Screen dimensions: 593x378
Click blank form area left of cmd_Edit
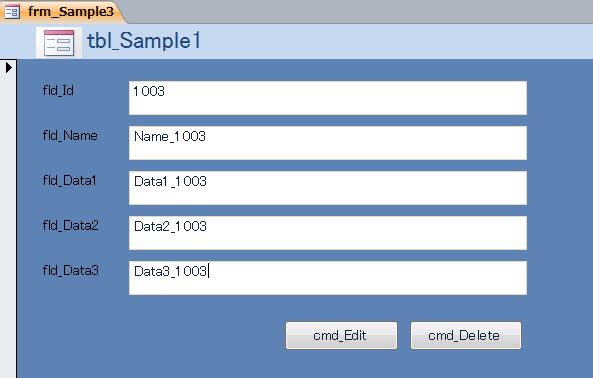tap(151, 335)
